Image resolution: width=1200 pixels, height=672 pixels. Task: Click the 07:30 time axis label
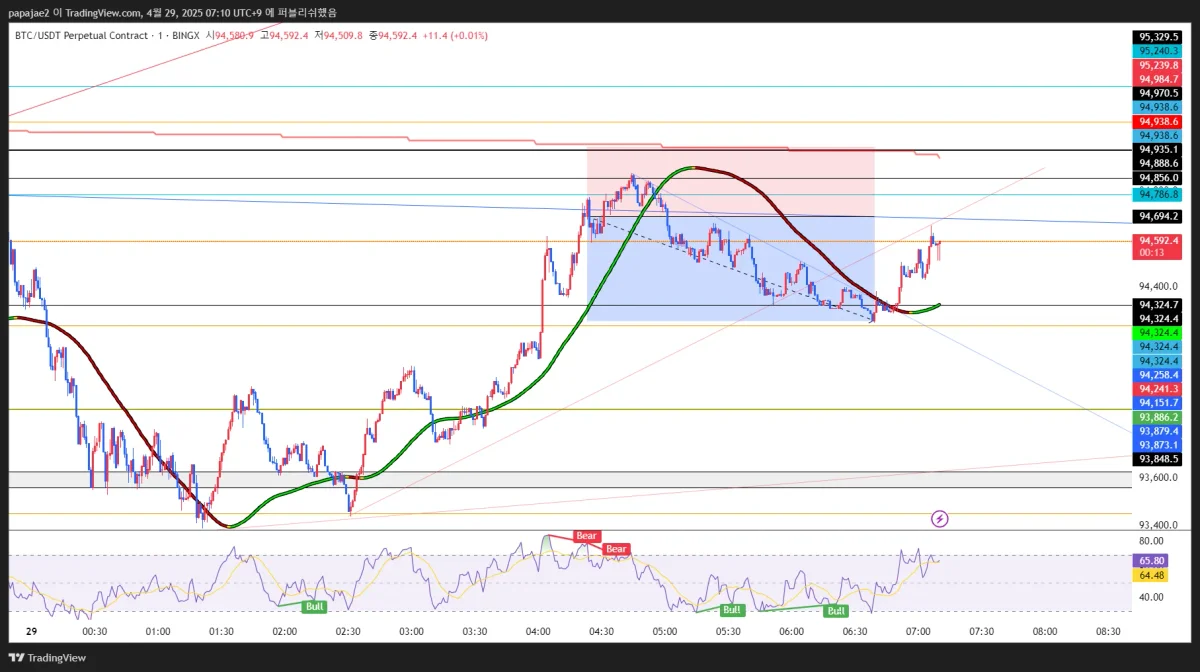point(982,632)
